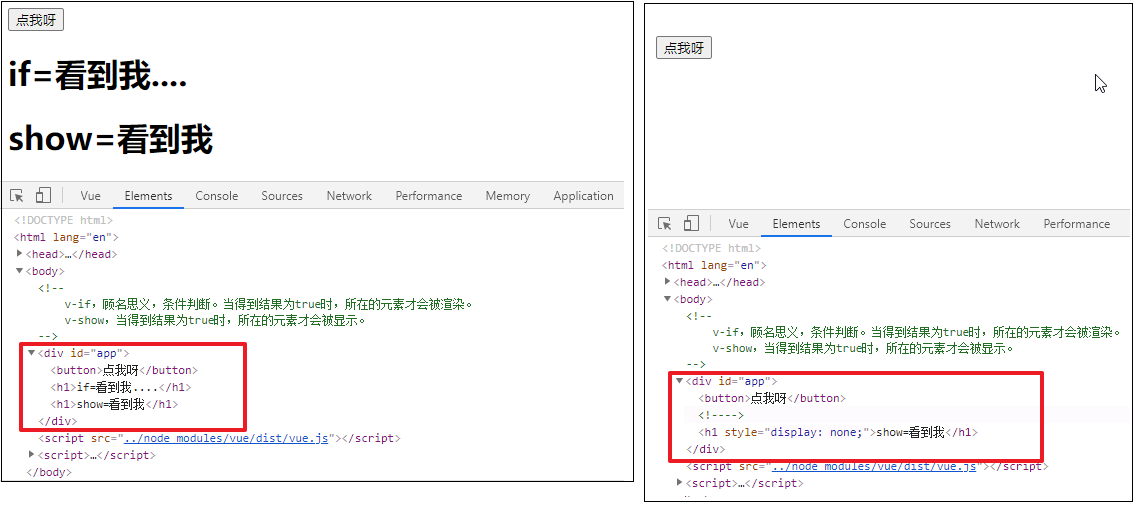Click v-if comment text in left DevTools
Image resolution: width=1145 pixels, height=512 pixels.
[x=269, y=304]
